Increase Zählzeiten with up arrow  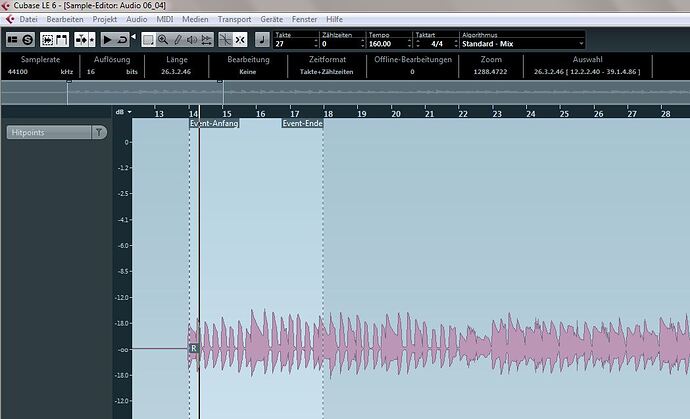(363, 41)
